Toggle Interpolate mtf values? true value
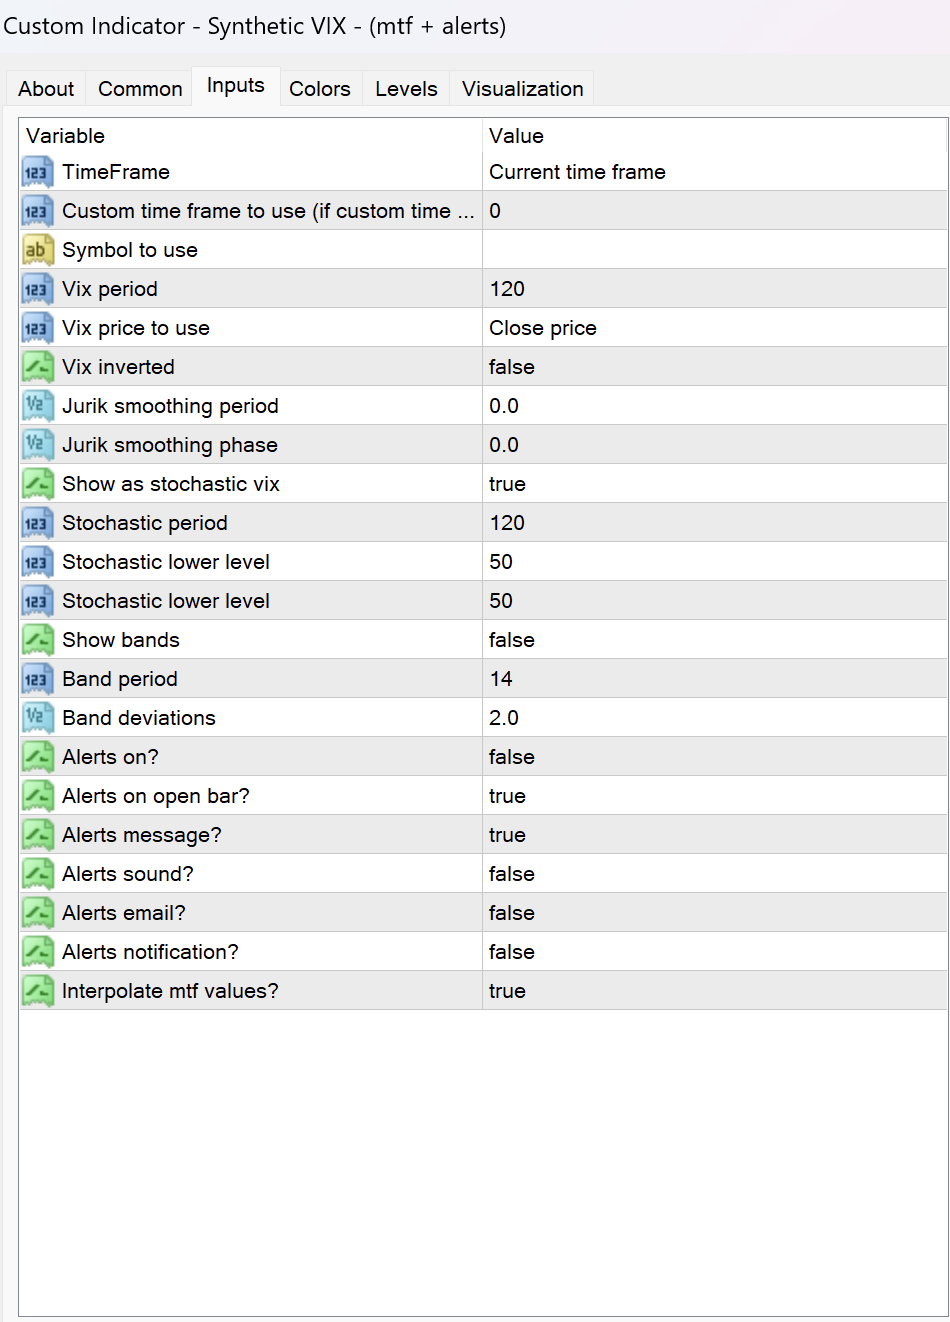 point(507,991)
